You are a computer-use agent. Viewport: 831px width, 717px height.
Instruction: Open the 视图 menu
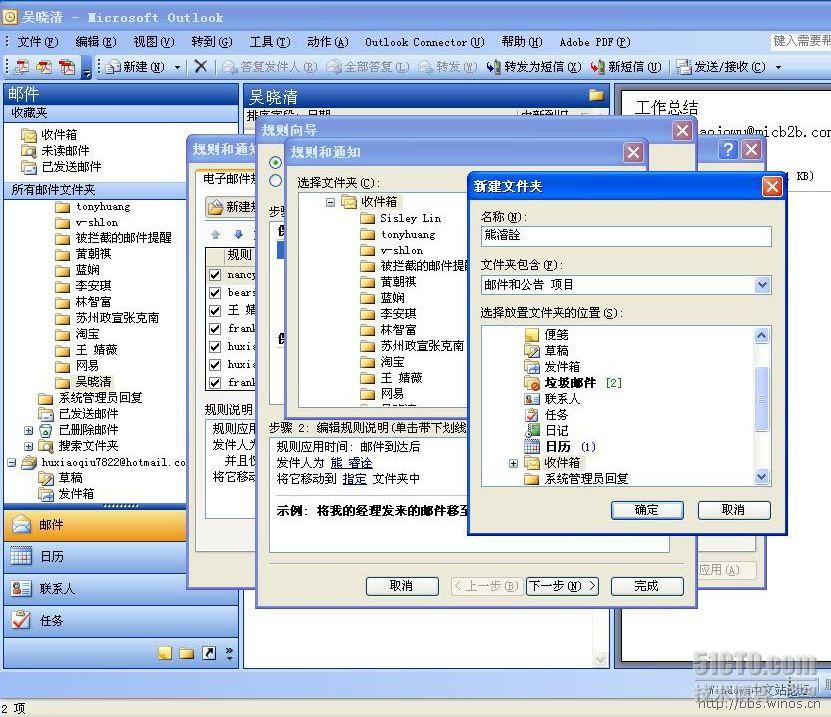[154, 42]
